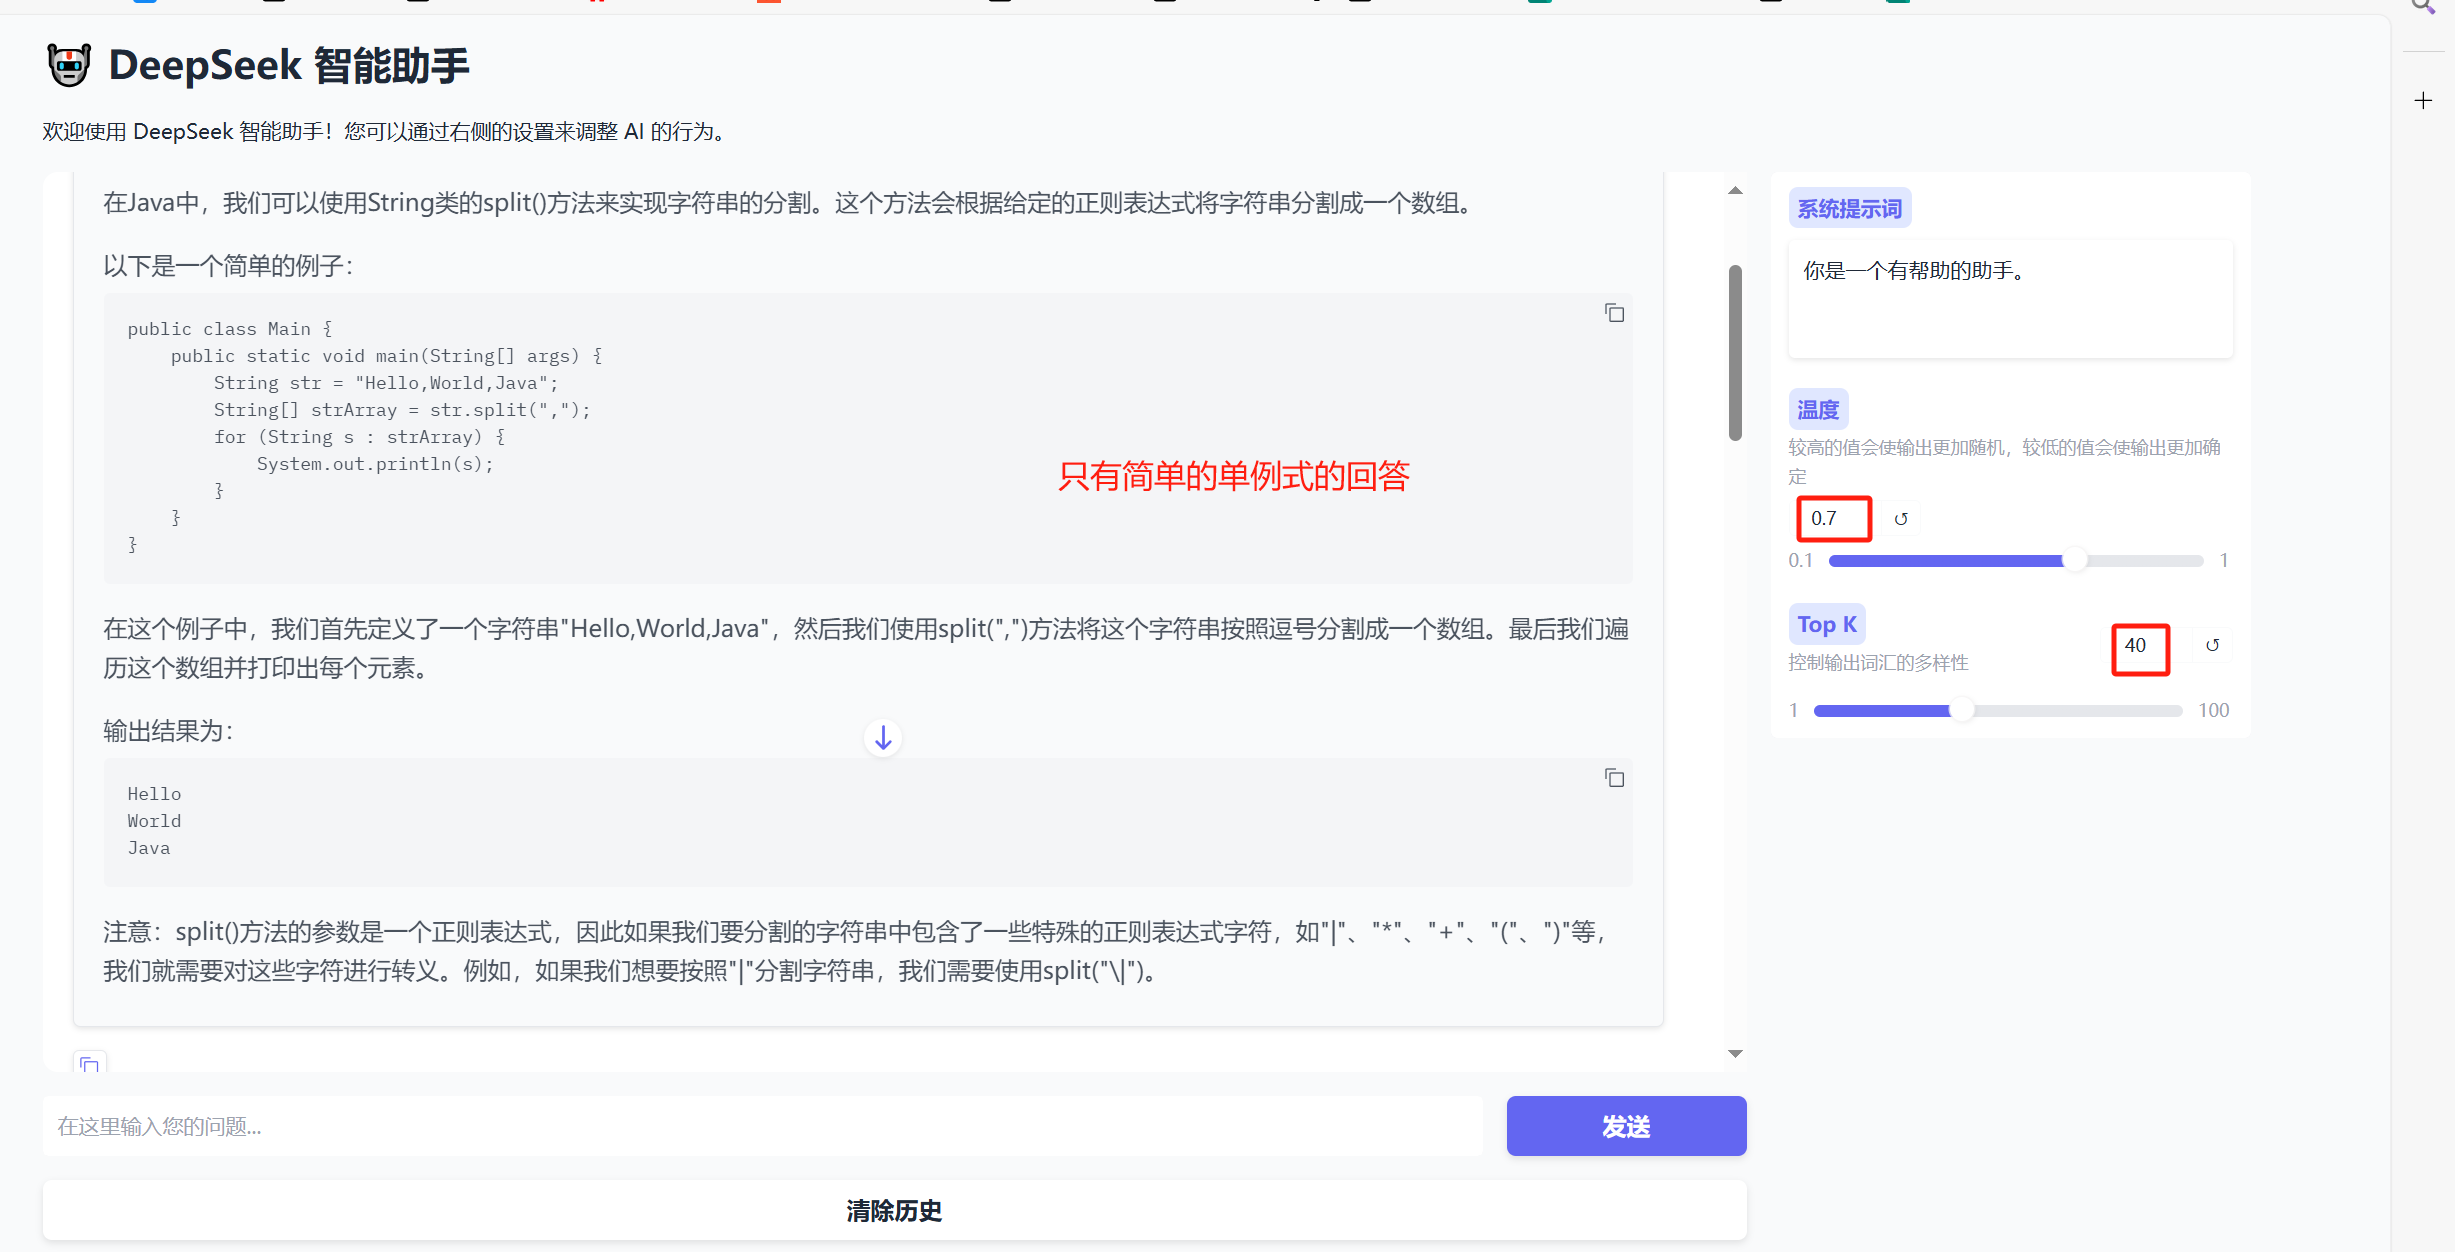Image resolution: width=2455 pixels, height=1252 pixels.
Task: Copy the Java Main class code block
Action: (1614, 313)
